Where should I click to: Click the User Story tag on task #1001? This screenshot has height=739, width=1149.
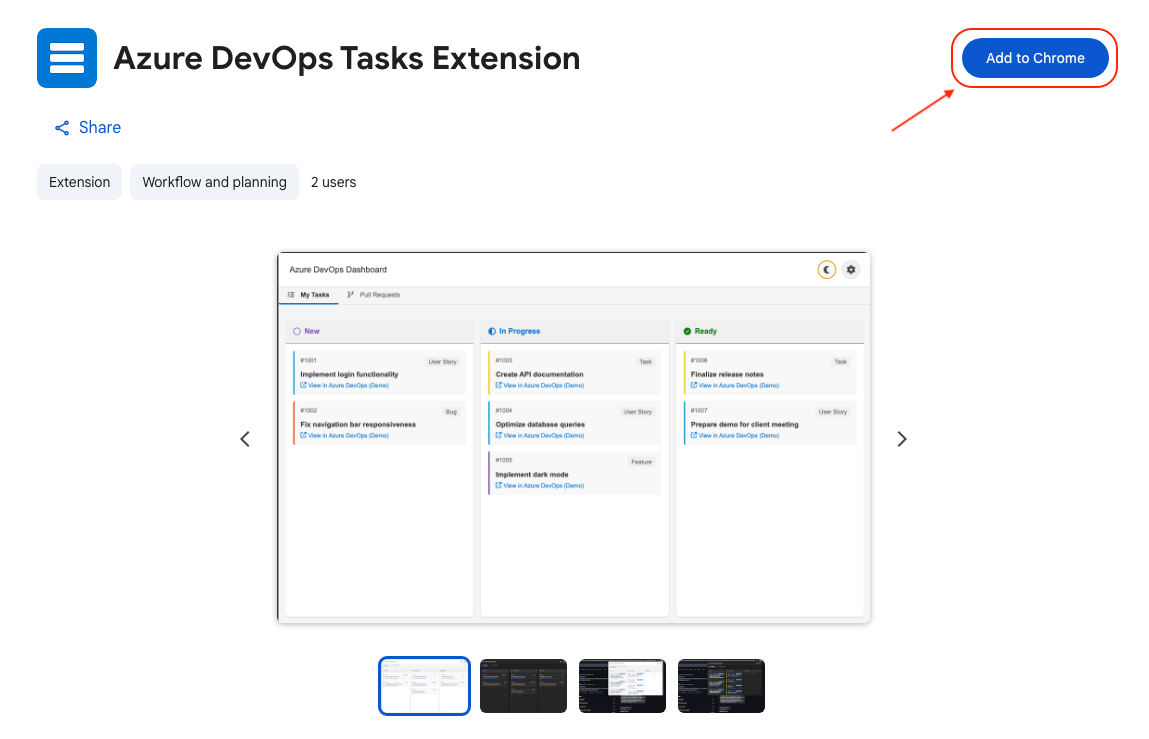pyautogui.click(x=443, y=361)
